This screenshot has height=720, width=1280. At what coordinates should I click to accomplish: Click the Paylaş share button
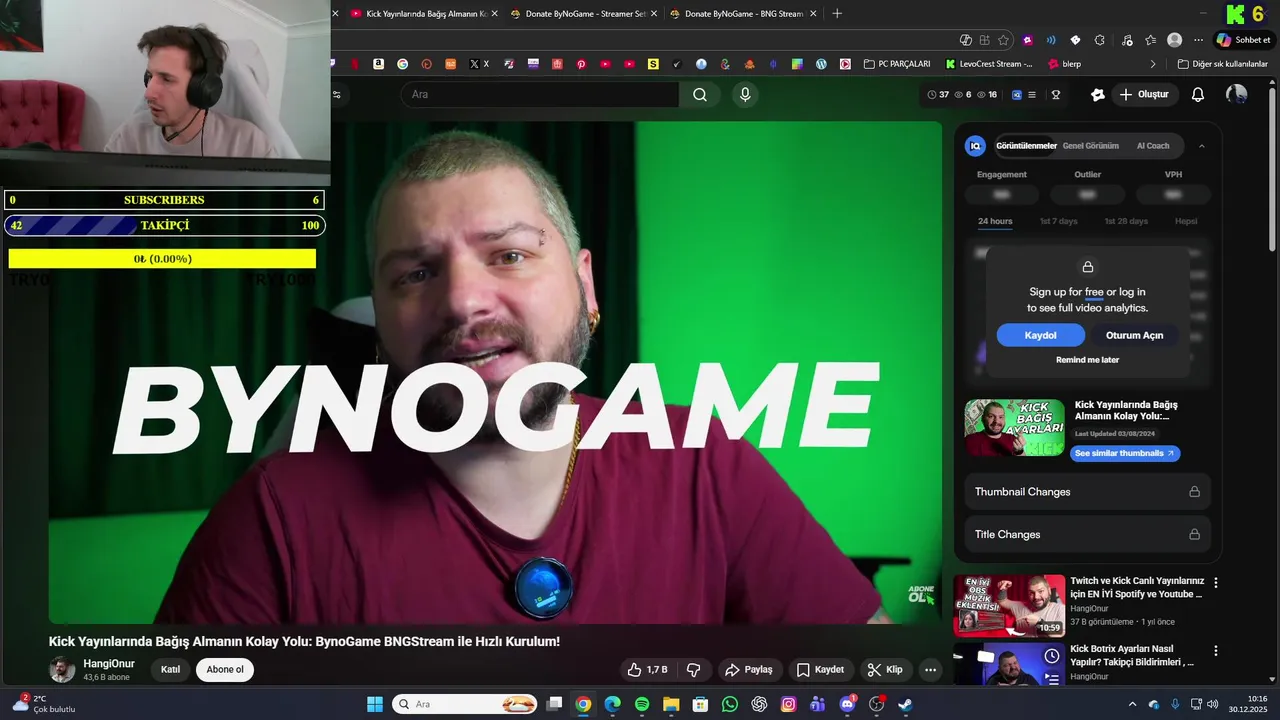749,670
